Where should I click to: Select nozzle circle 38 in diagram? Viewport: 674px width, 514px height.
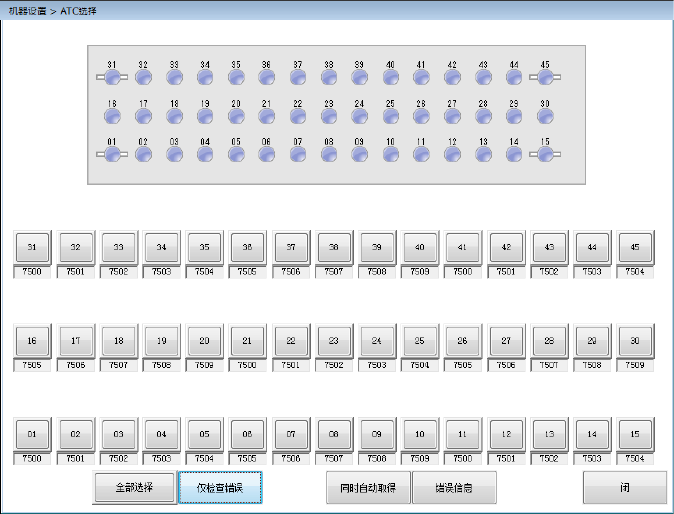coord(329,77)
